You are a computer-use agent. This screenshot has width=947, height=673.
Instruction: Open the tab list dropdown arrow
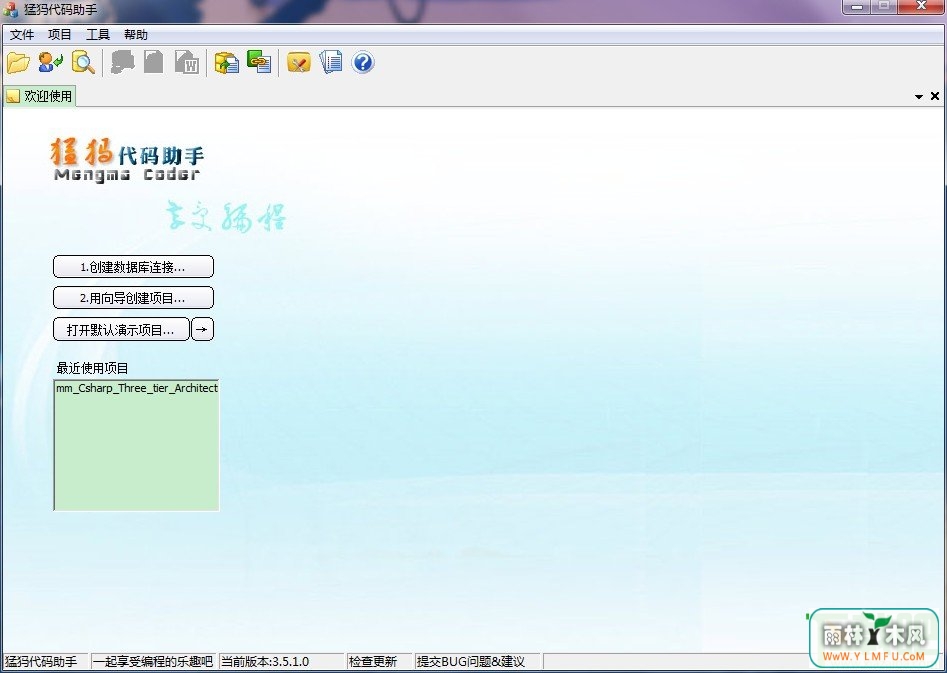tap(919, 97)
